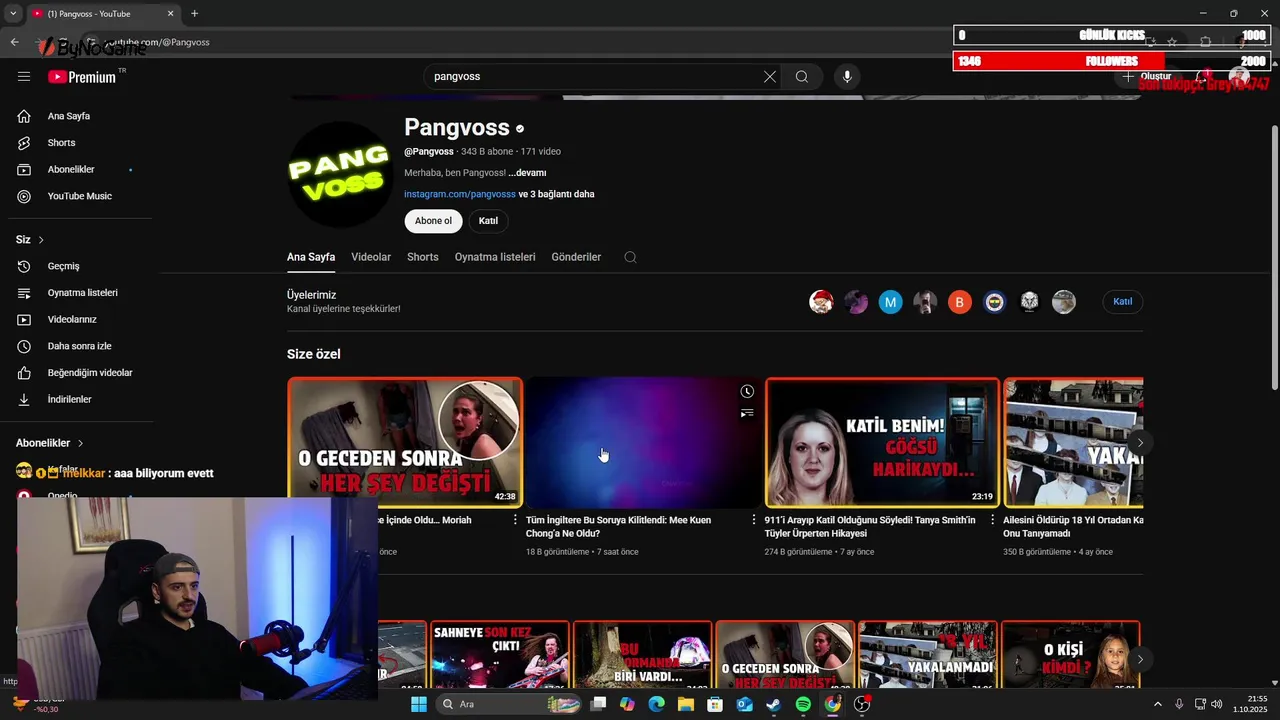
Task: Click the Abone ol subscribe button
Action: click(433, 221)
